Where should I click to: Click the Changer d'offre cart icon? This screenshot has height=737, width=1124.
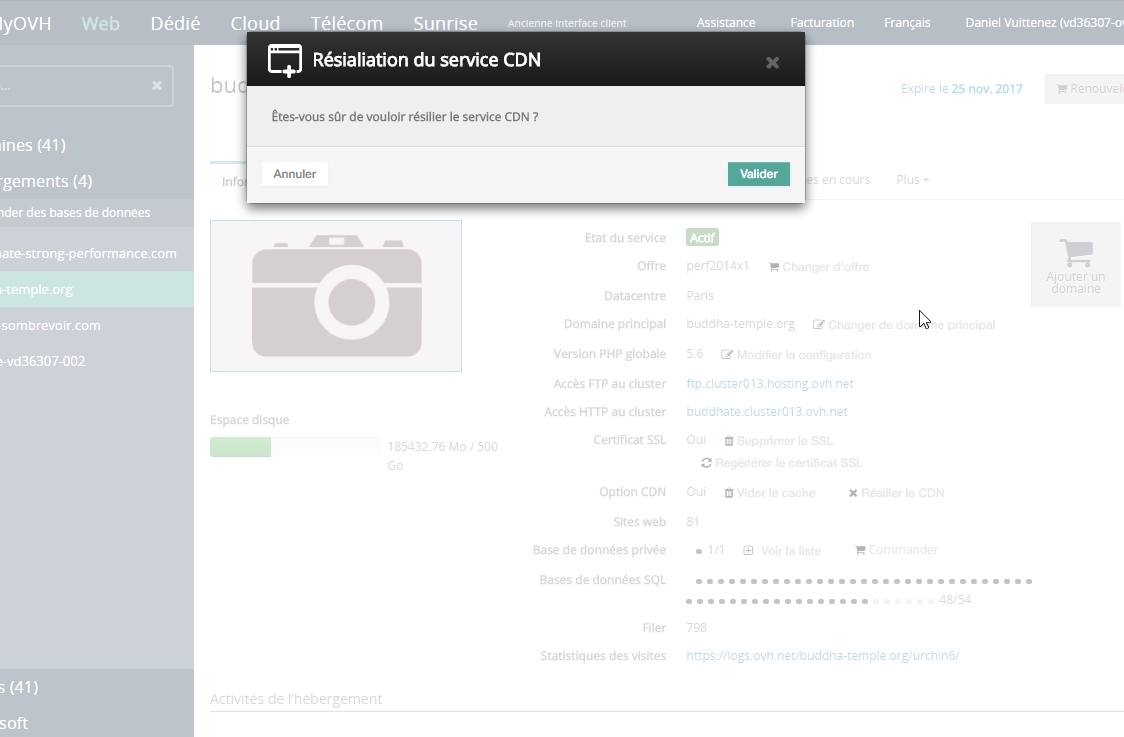(773, 267)
